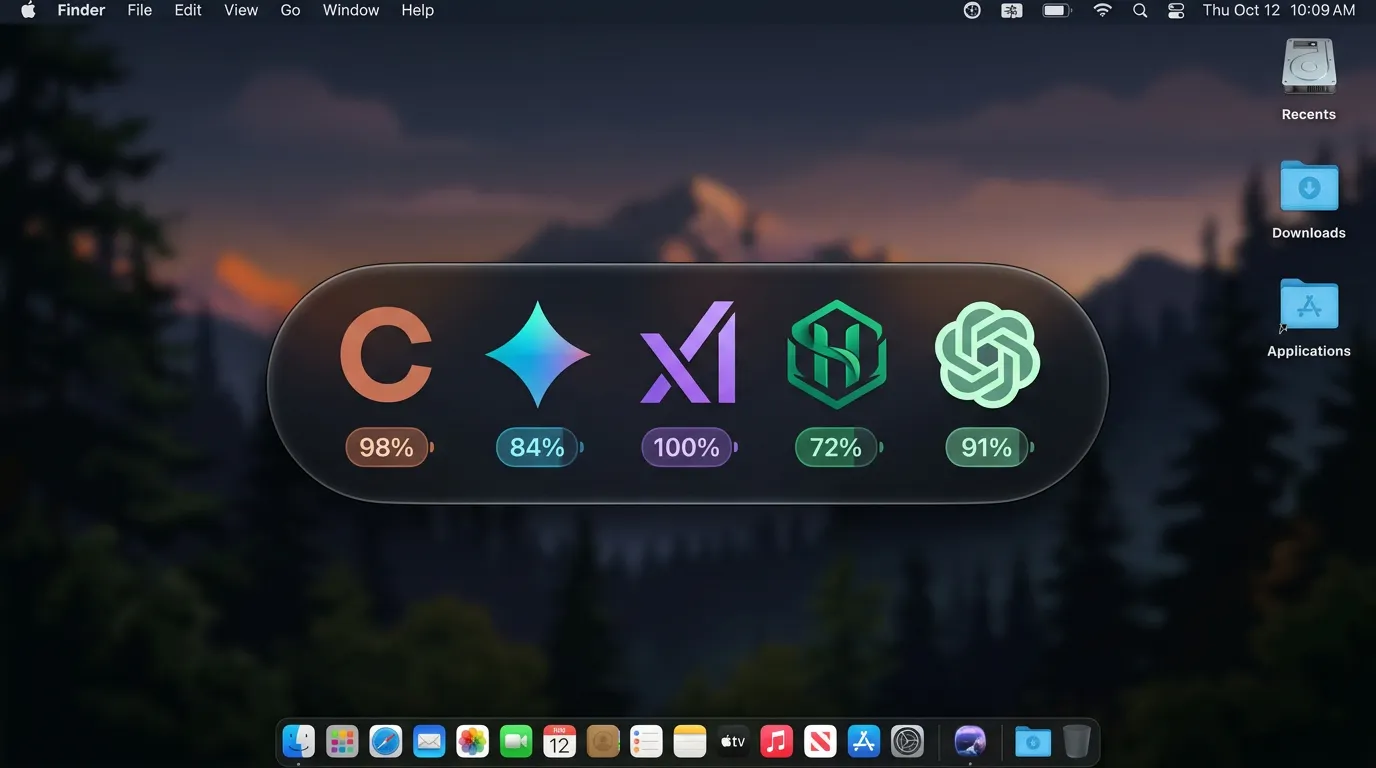This screenshot has width=1376, height=768.
Task: Open the Window menu
Action: coord(351,10)
